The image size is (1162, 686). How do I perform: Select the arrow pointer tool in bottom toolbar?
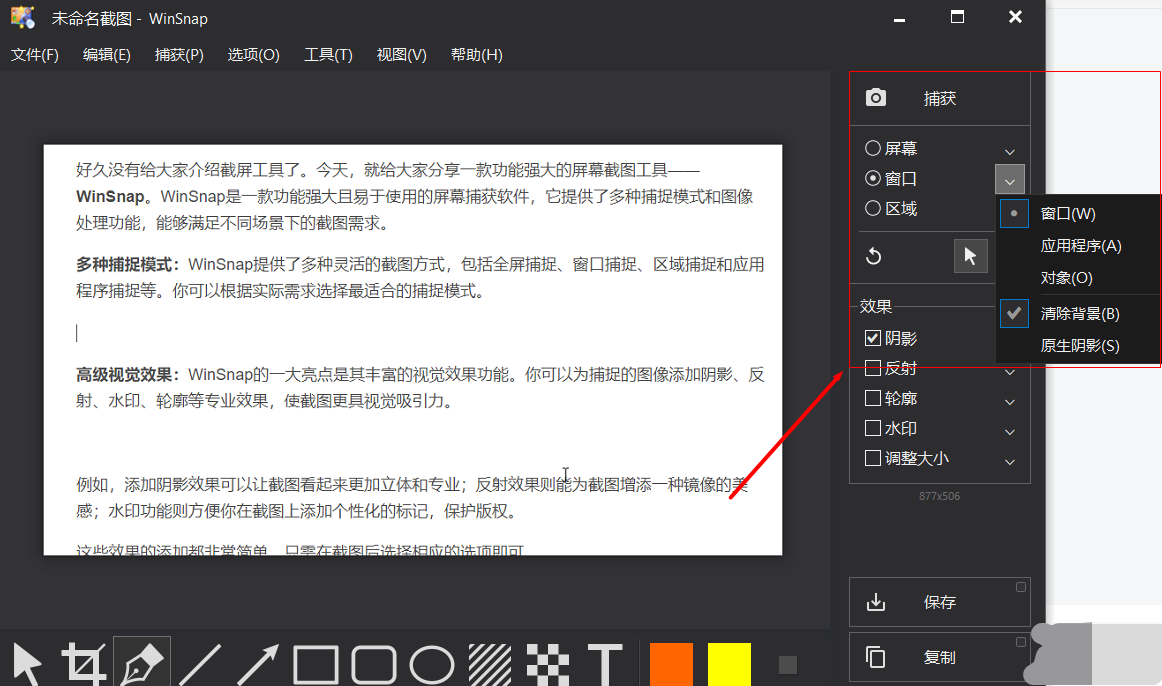click(x=27, y=664)
